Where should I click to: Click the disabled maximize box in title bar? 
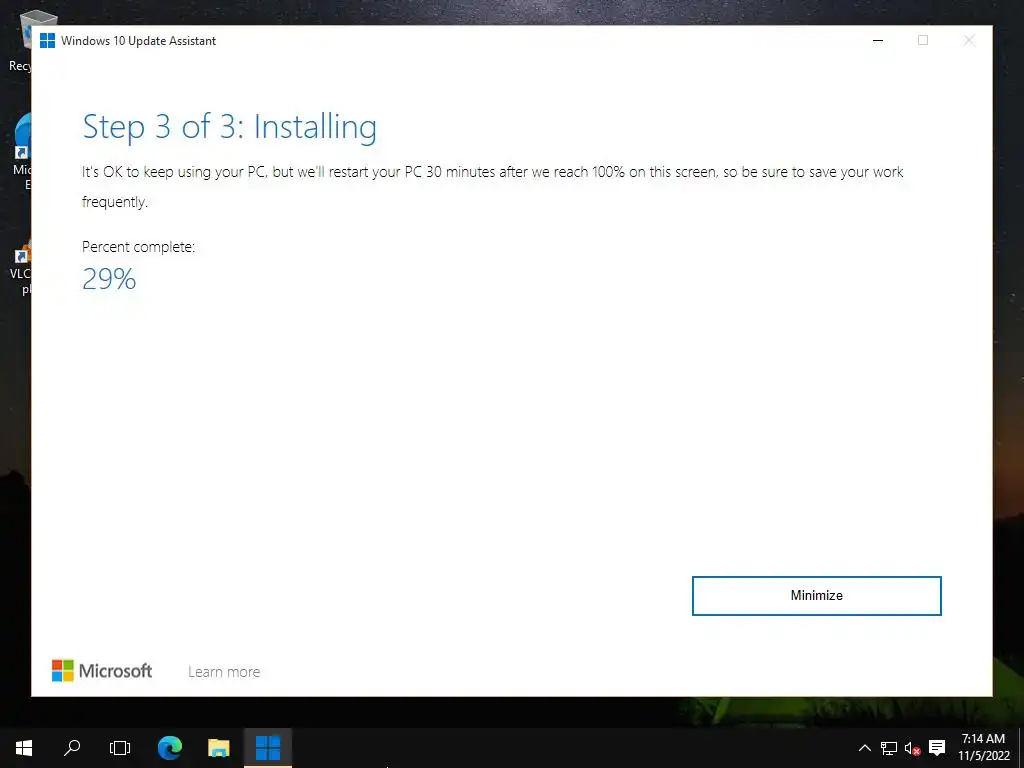click(x=923, y=40)
